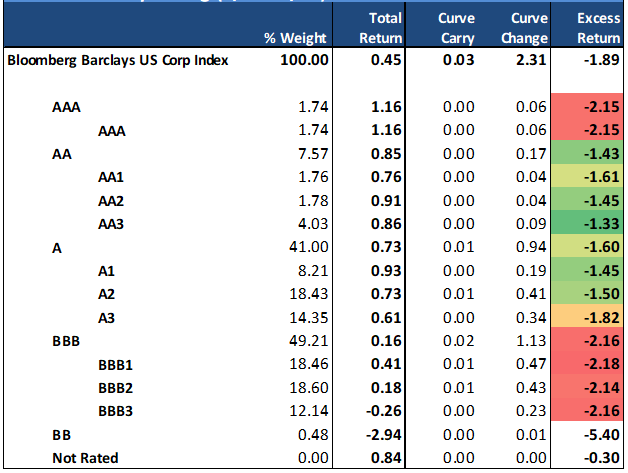
Task: Select the -2.94 total return value for BB
Action: (x=383, y=436)
